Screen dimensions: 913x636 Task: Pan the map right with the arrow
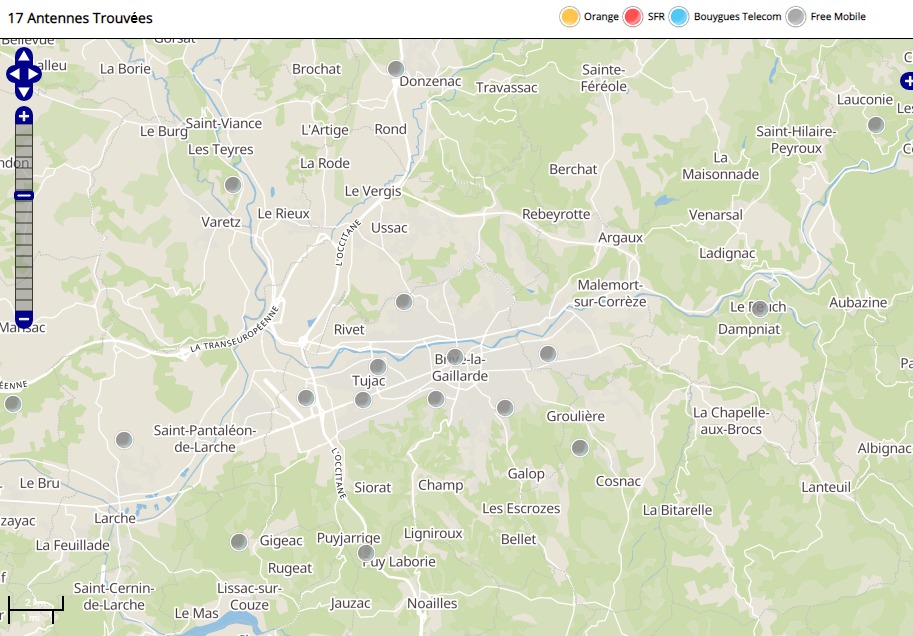(36, 74)
